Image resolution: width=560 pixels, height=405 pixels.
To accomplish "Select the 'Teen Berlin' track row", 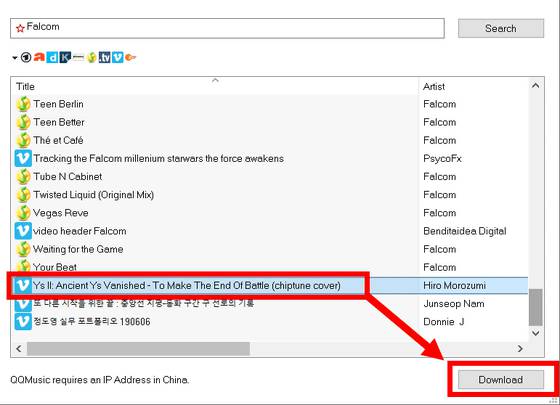I will click(271, 104).
